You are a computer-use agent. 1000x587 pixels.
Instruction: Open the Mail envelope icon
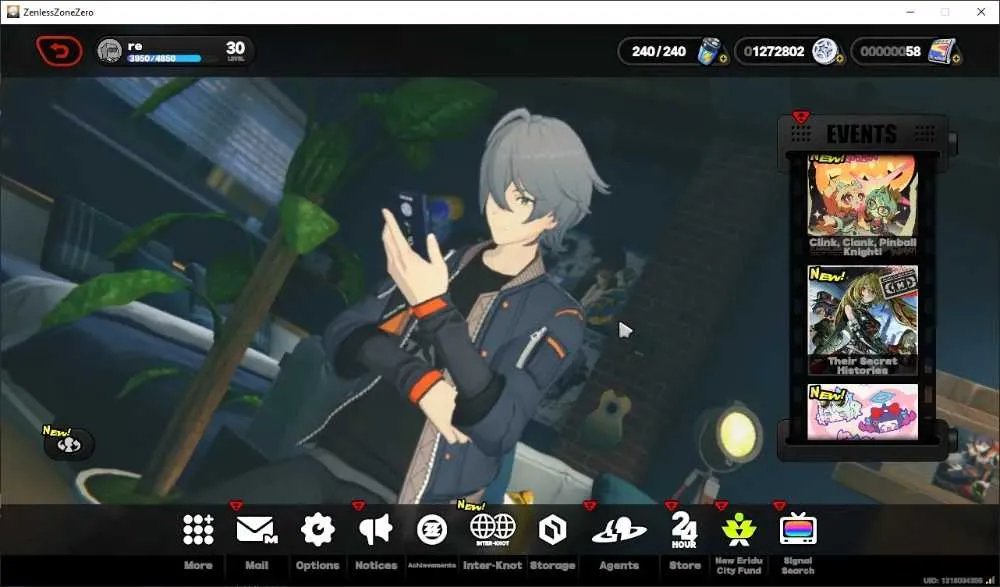pyautogui.click(x=256, y=530)
